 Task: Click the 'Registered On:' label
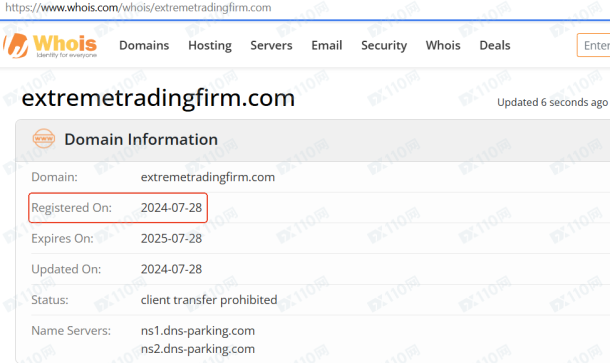(72, 208)
